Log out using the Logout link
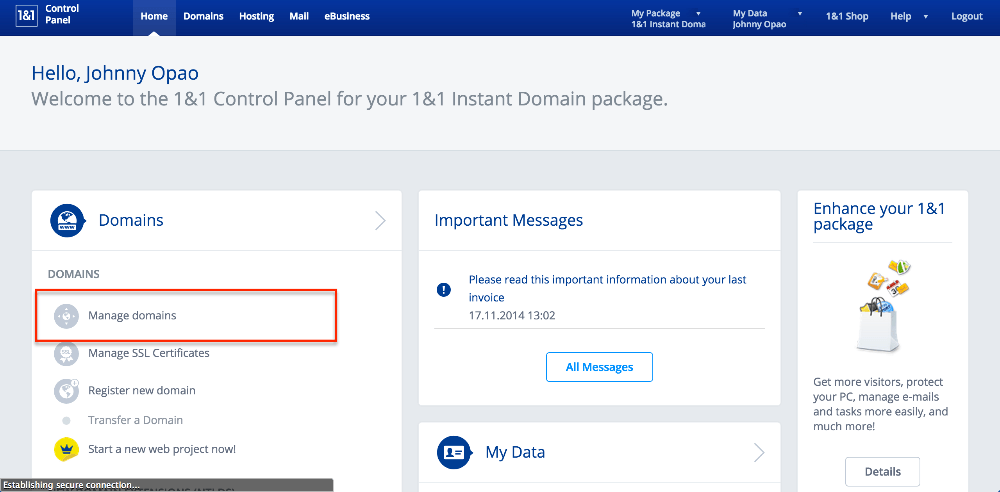 tap(967, 17)
